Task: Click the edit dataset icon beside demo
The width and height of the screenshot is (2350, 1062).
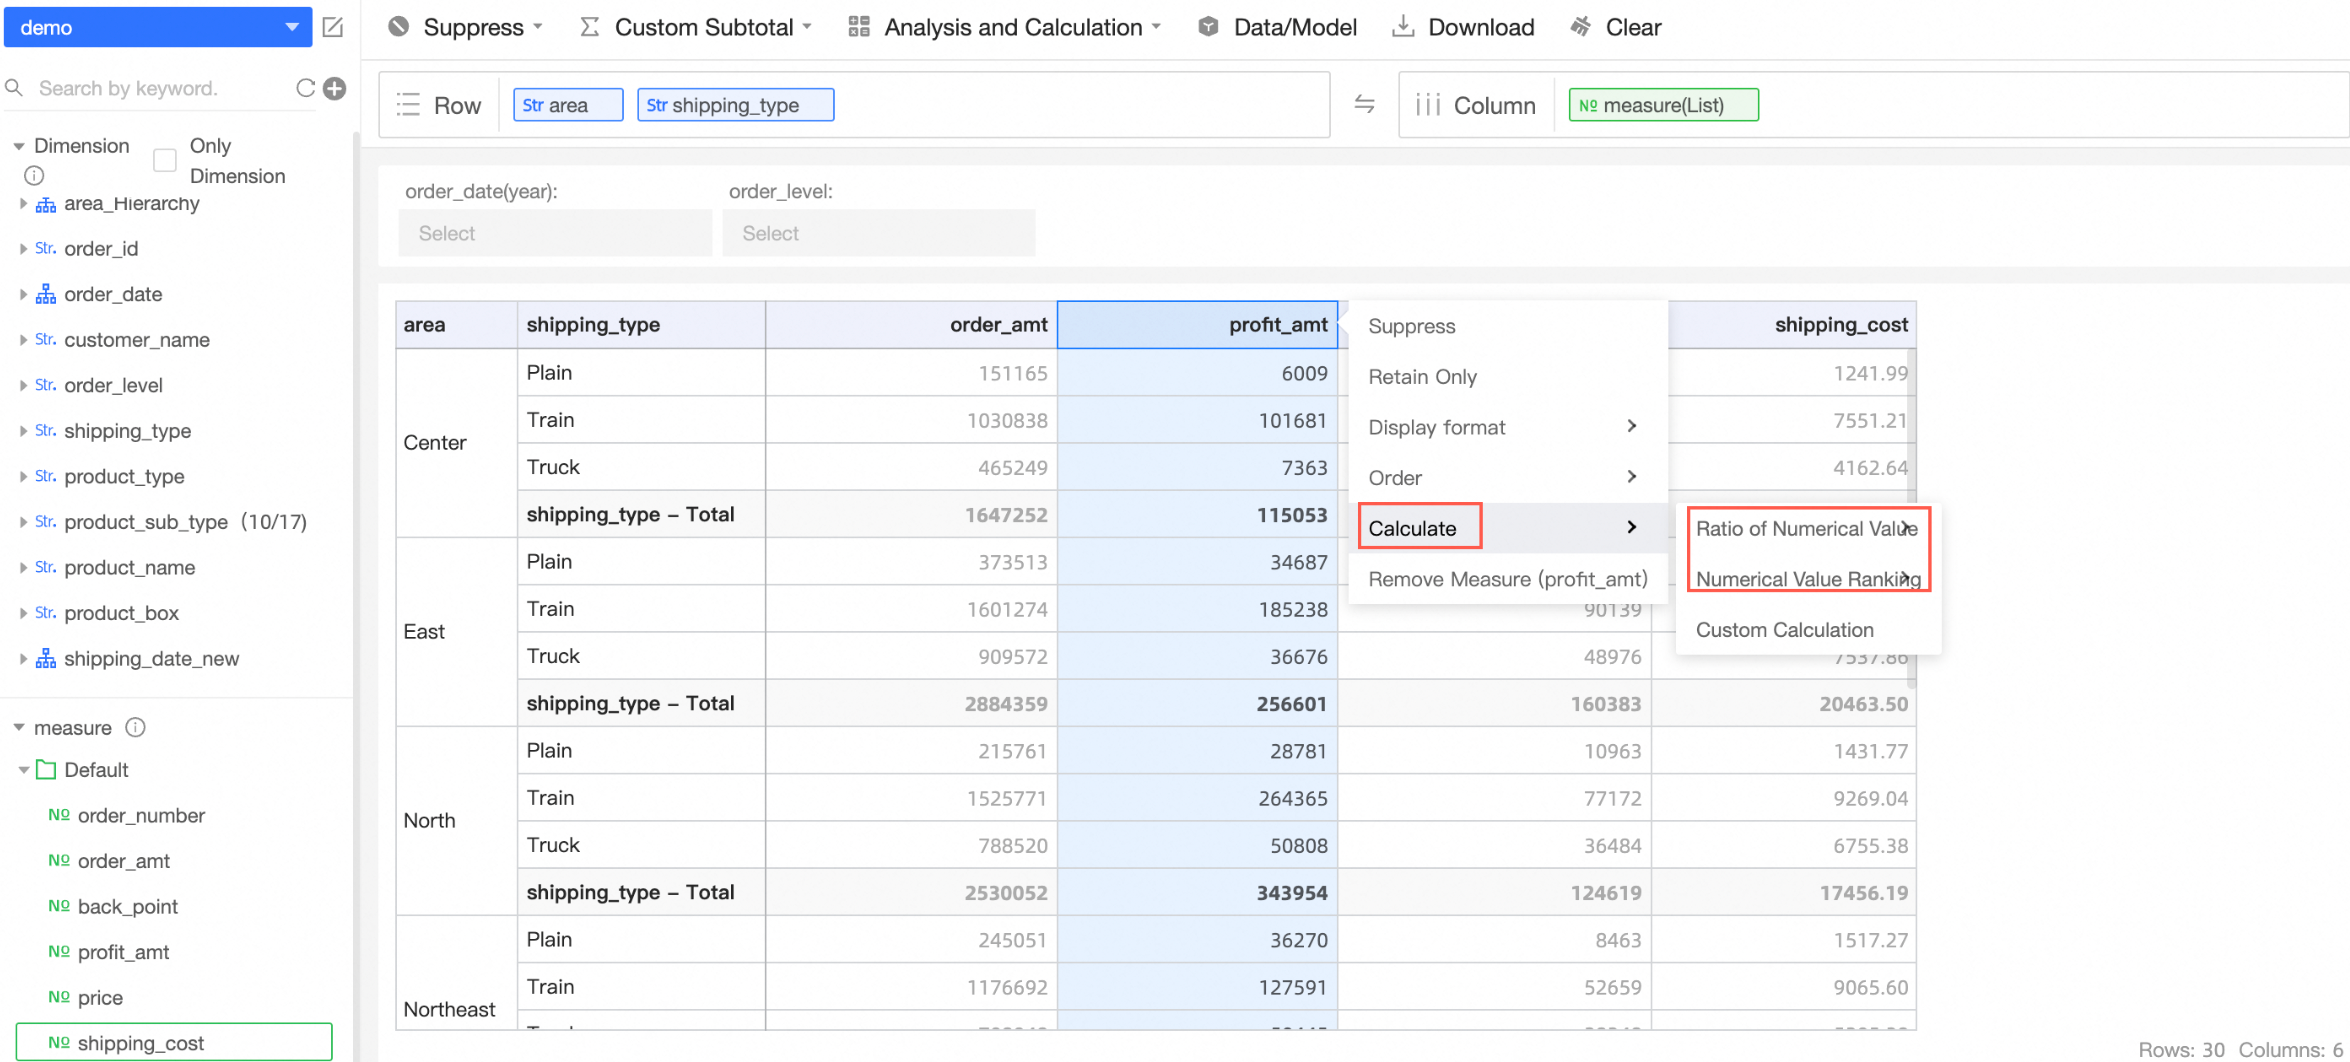Action: (x=333, y=28)
